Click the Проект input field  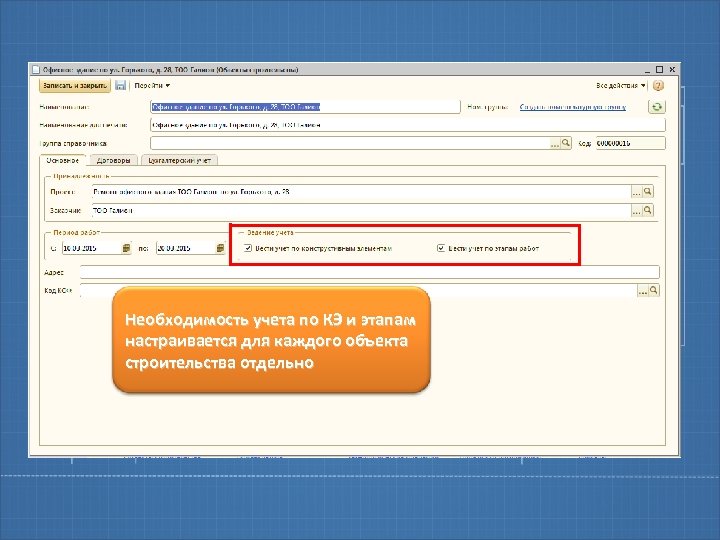pyautogui.click(x=361, y=192)
